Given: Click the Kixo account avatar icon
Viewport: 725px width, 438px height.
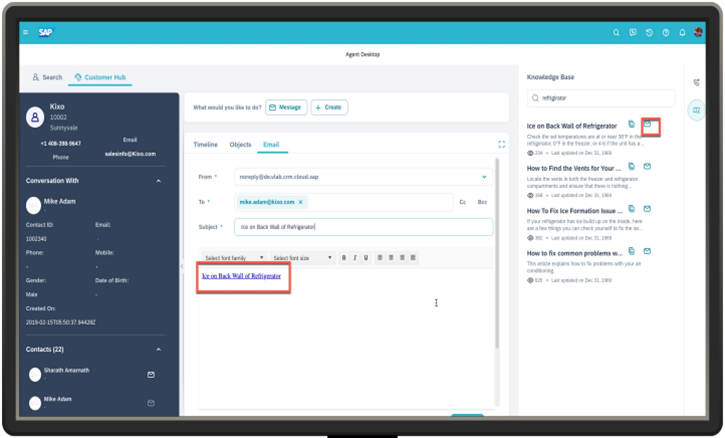Looking at the screenshot, I should pyautogui.click(x=35, y=117).
